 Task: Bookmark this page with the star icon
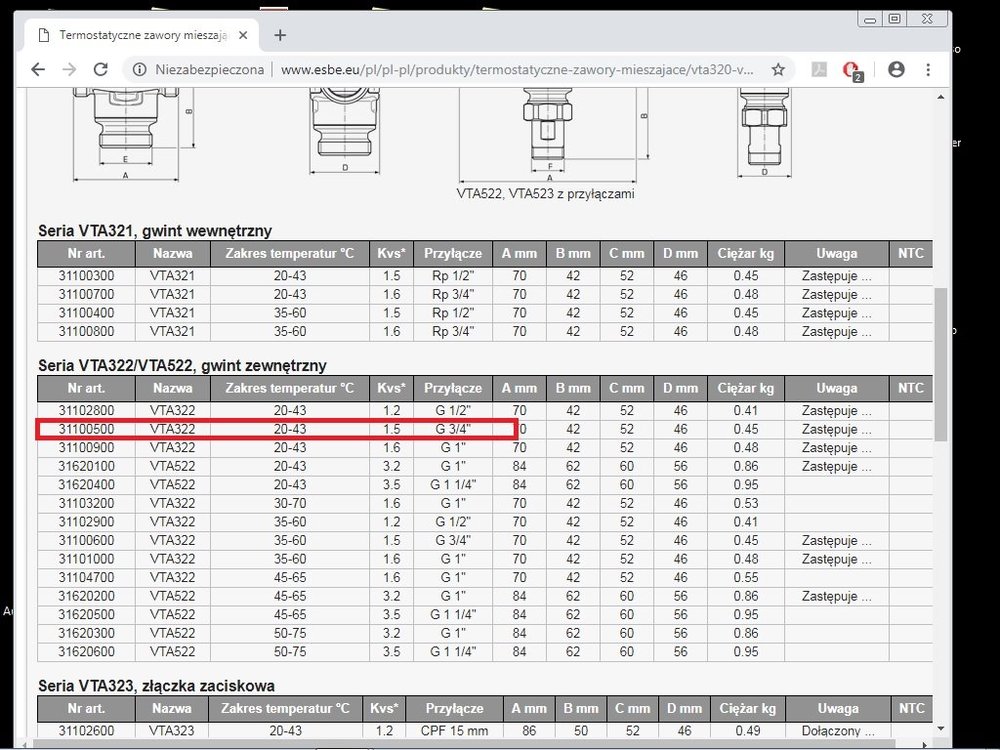pos(778,69)
